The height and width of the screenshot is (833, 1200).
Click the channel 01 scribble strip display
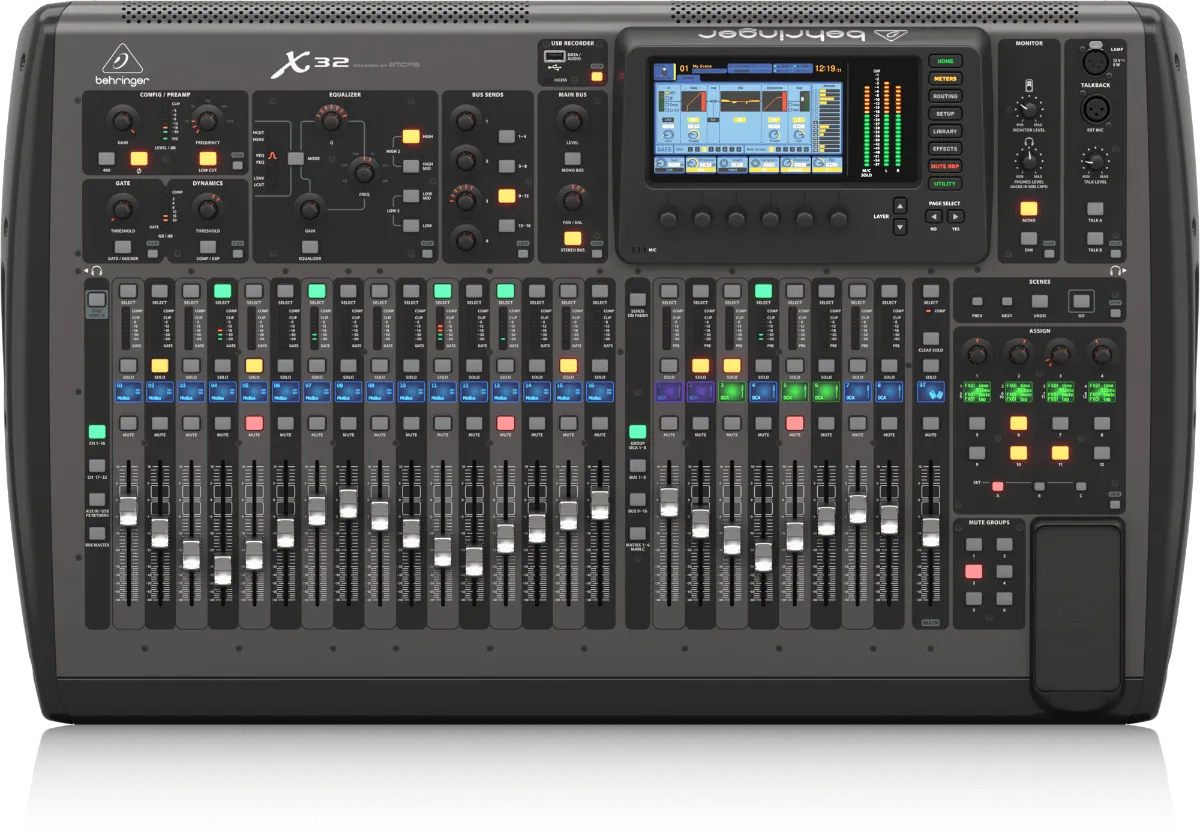[127, 390]
